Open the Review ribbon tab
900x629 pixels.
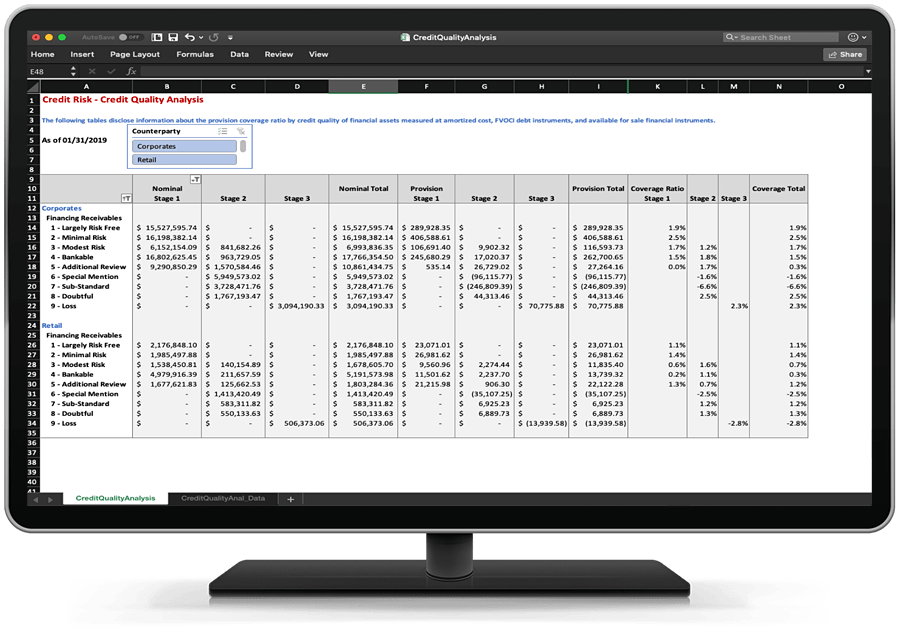click(x=278, y=55)
